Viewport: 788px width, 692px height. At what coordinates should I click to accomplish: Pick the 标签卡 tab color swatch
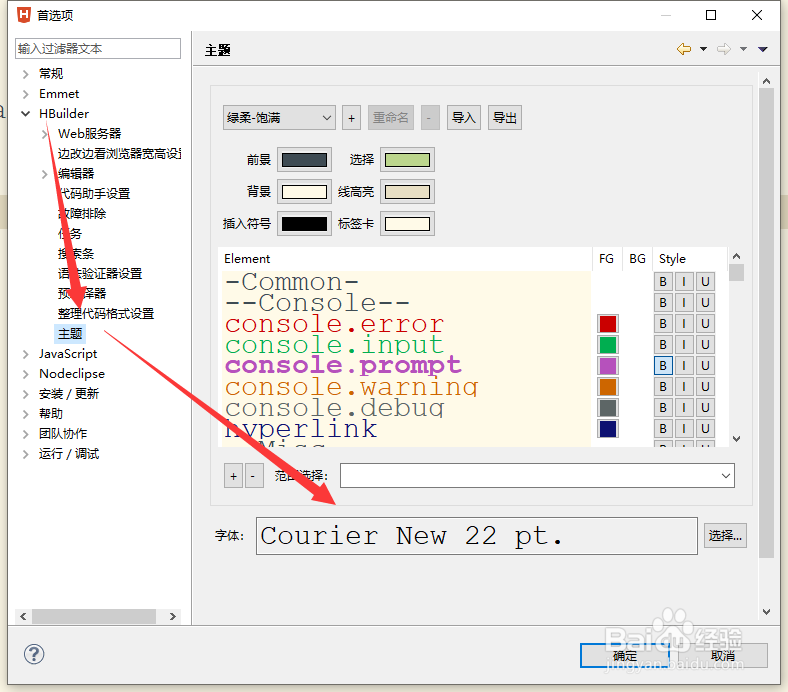point(407,224)
